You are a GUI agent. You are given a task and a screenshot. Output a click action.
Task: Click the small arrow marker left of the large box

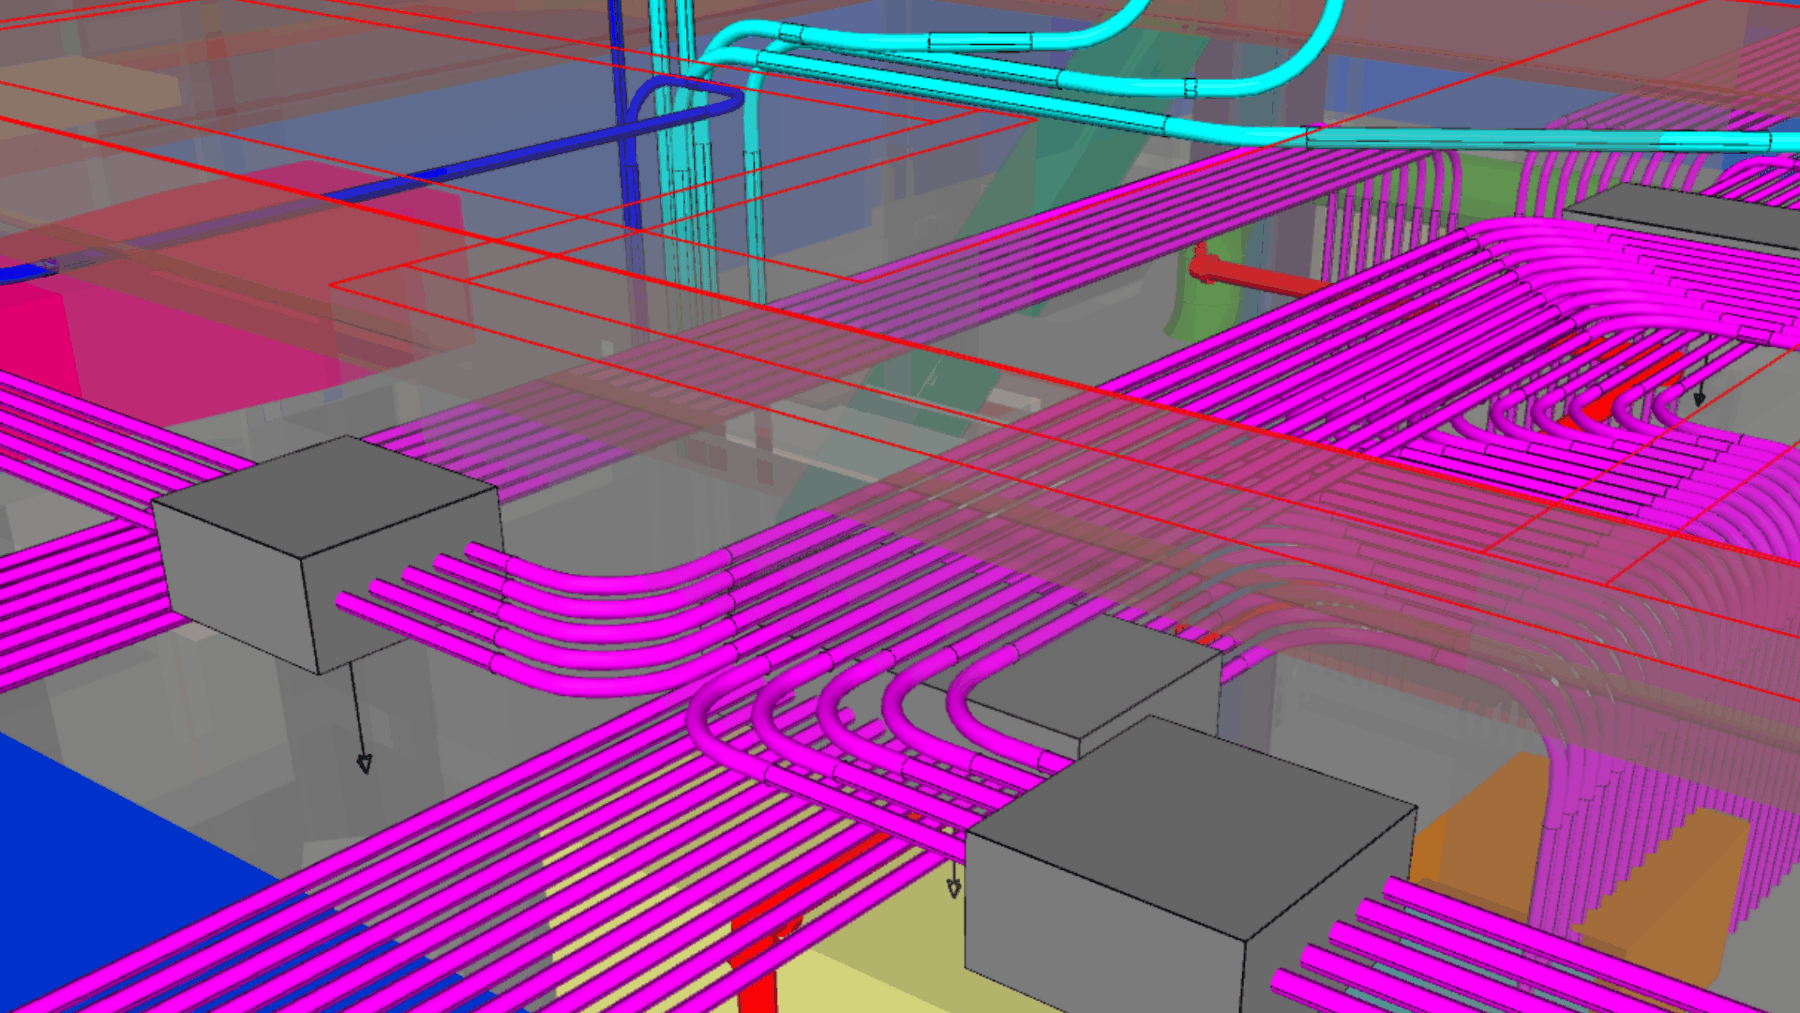coord(954,887)
